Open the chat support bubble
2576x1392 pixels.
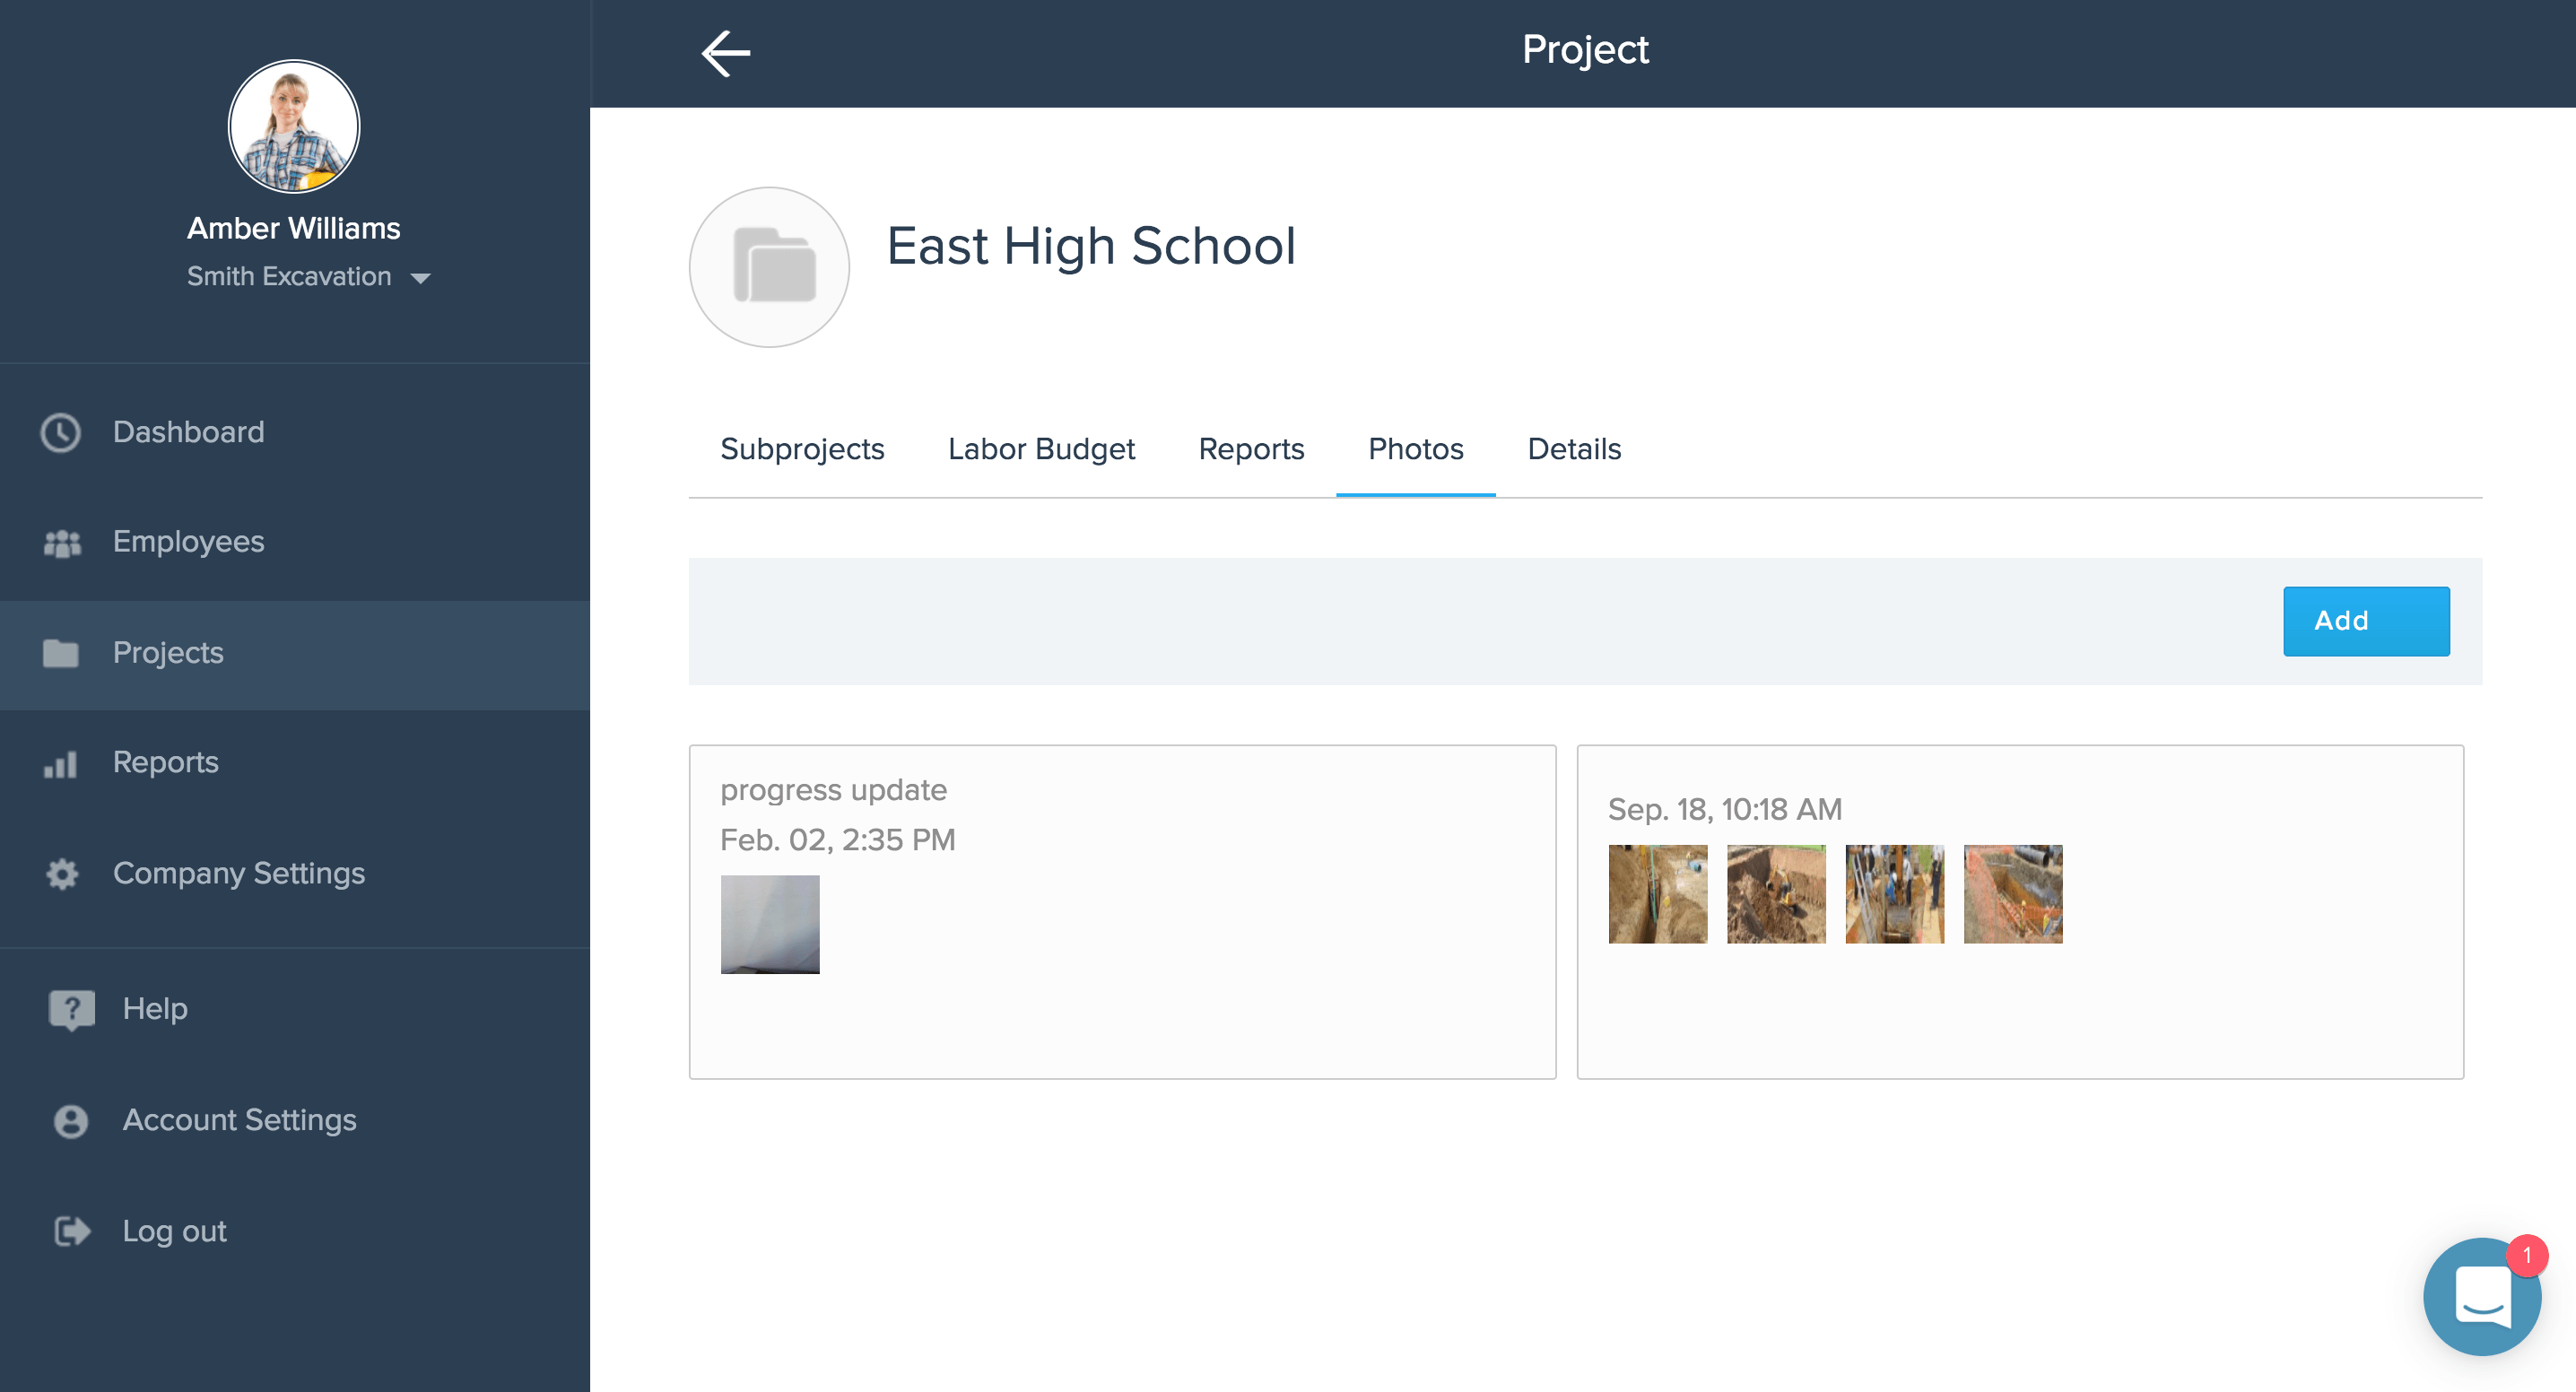pos(2482,1297)
